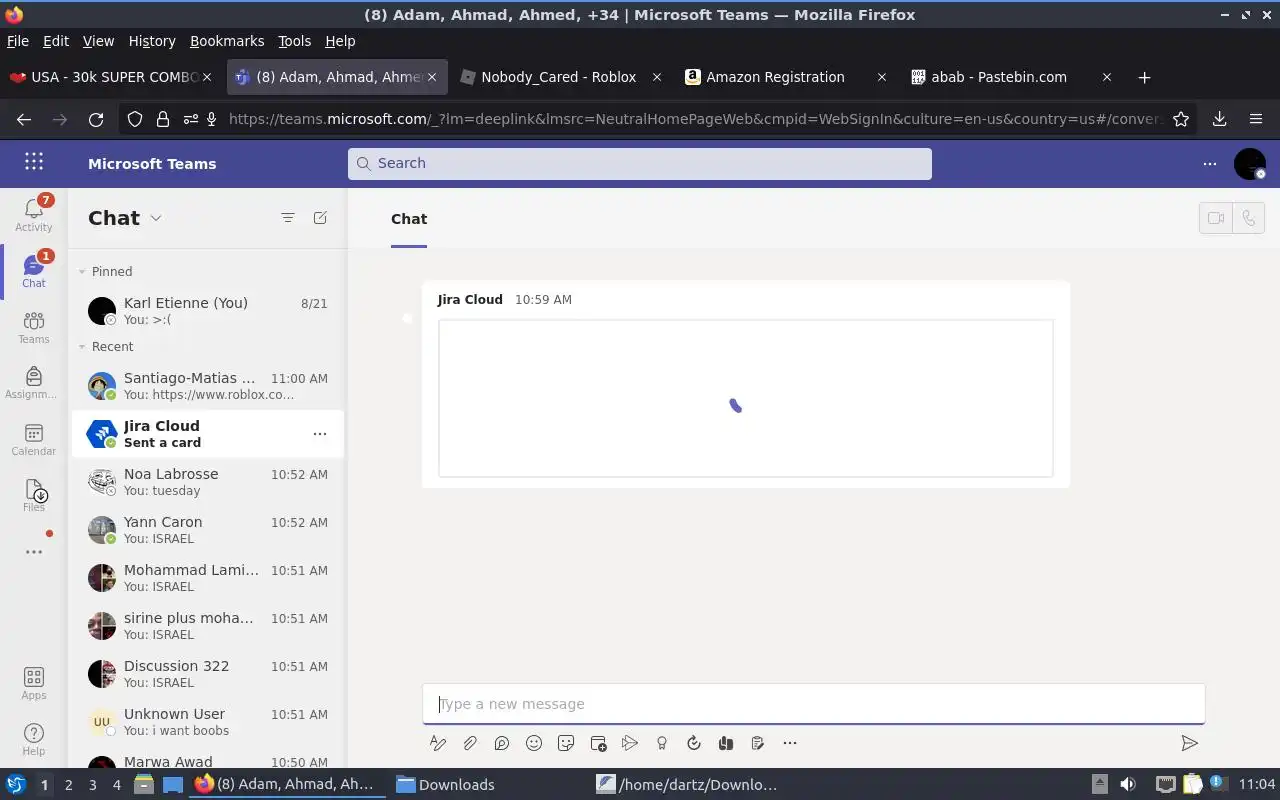The image size is (1280, 800).
Task: Select the Chat tab in conversation header
Action: tap(409, 219)
